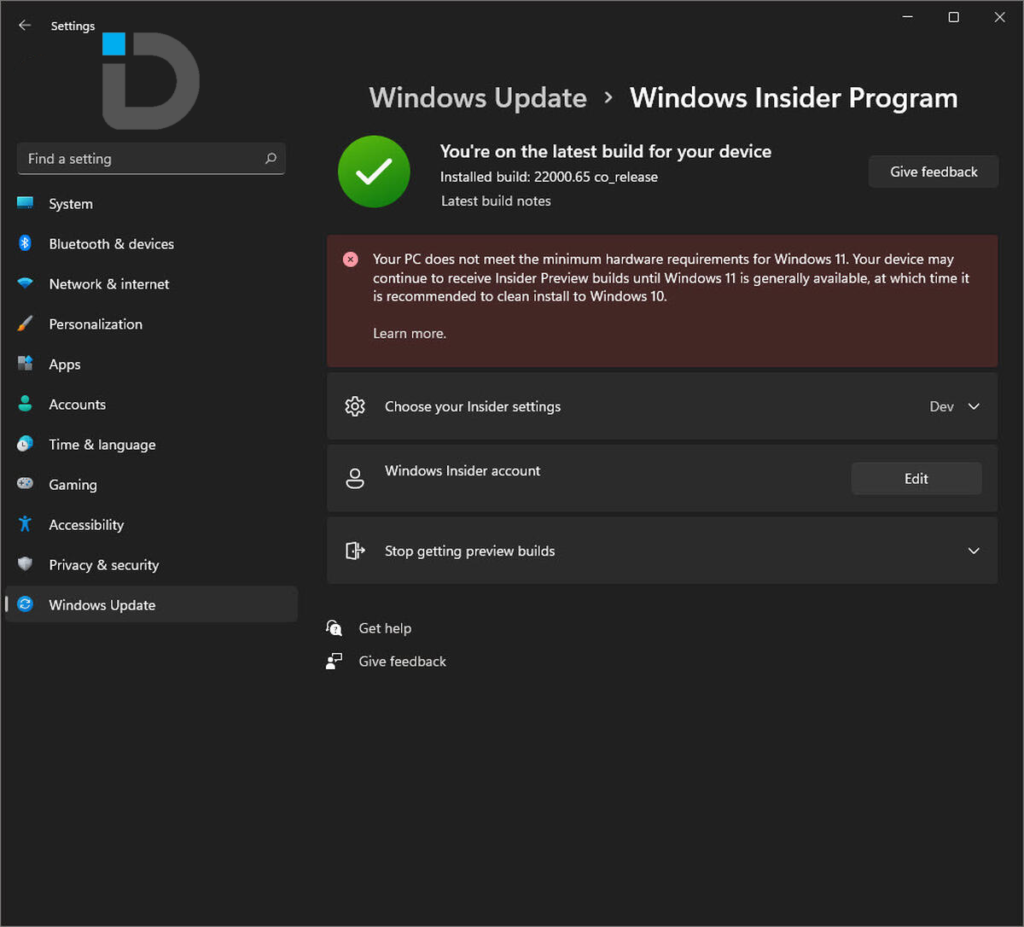Image resolution: width=1024 pixels, height=927 pixels.
Task: Maximize the Settings window
Action: pos(953,17)
